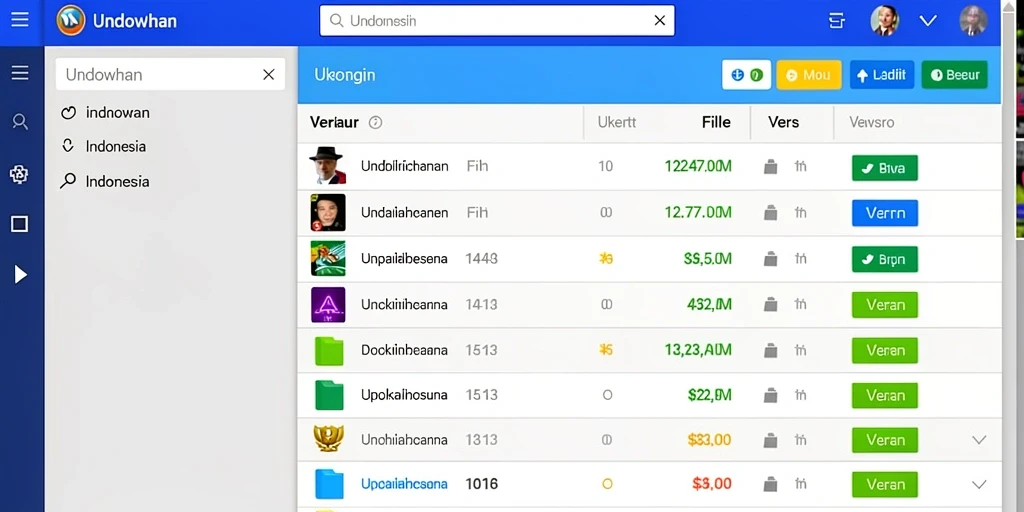Click Veran button in Unckiinhcanna row
Image resolution: width=1024 pixels, height=512 pixels.
coord(885,305)
